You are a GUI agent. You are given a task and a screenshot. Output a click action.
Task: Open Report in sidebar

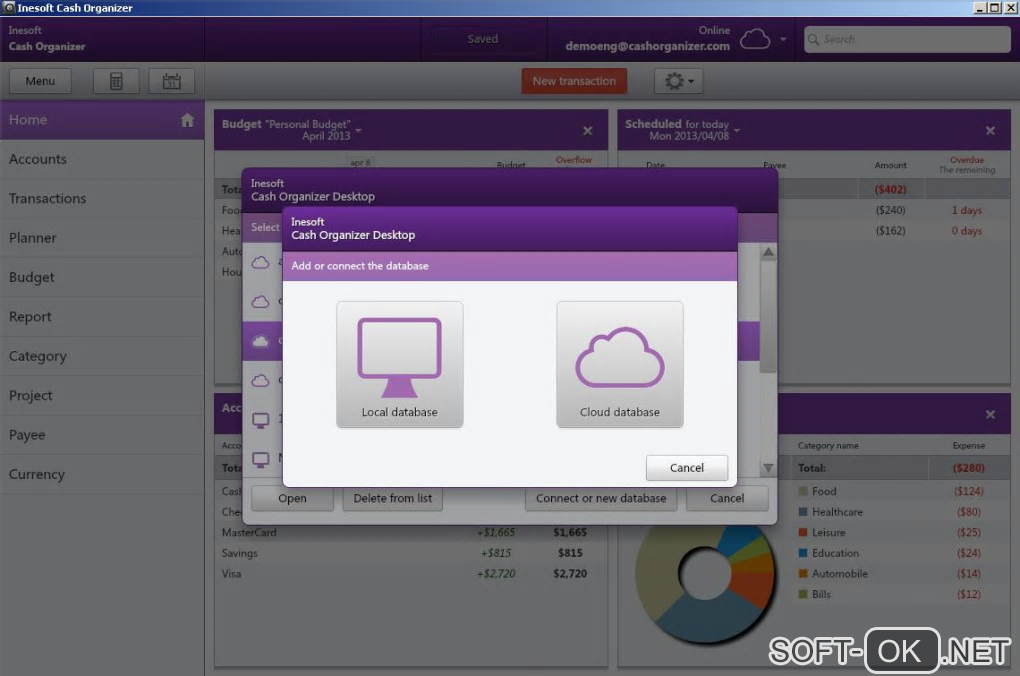click(102, 317)
